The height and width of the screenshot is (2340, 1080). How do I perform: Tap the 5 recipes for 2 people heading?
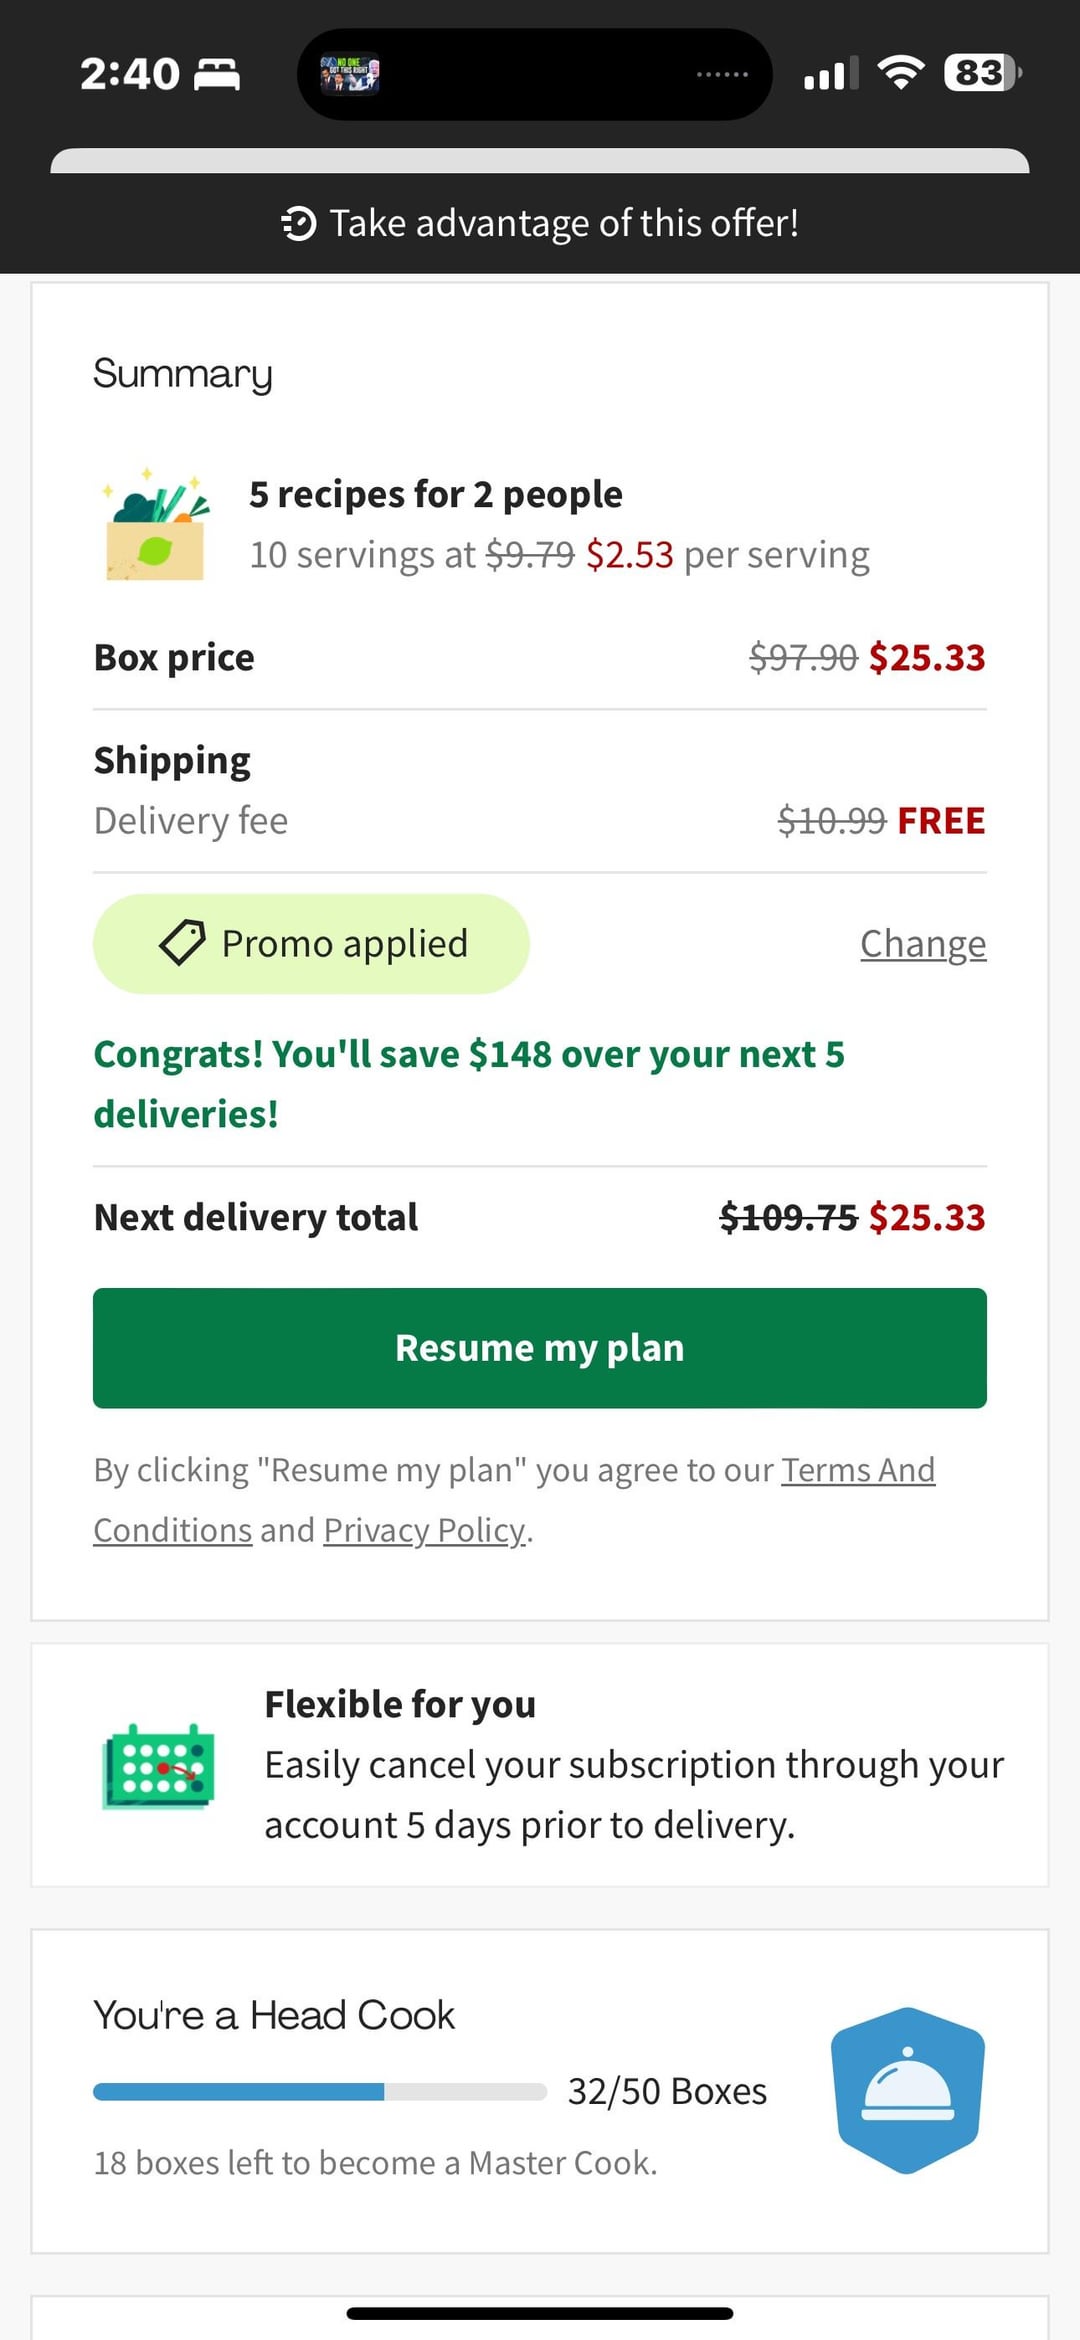point(435,494)
